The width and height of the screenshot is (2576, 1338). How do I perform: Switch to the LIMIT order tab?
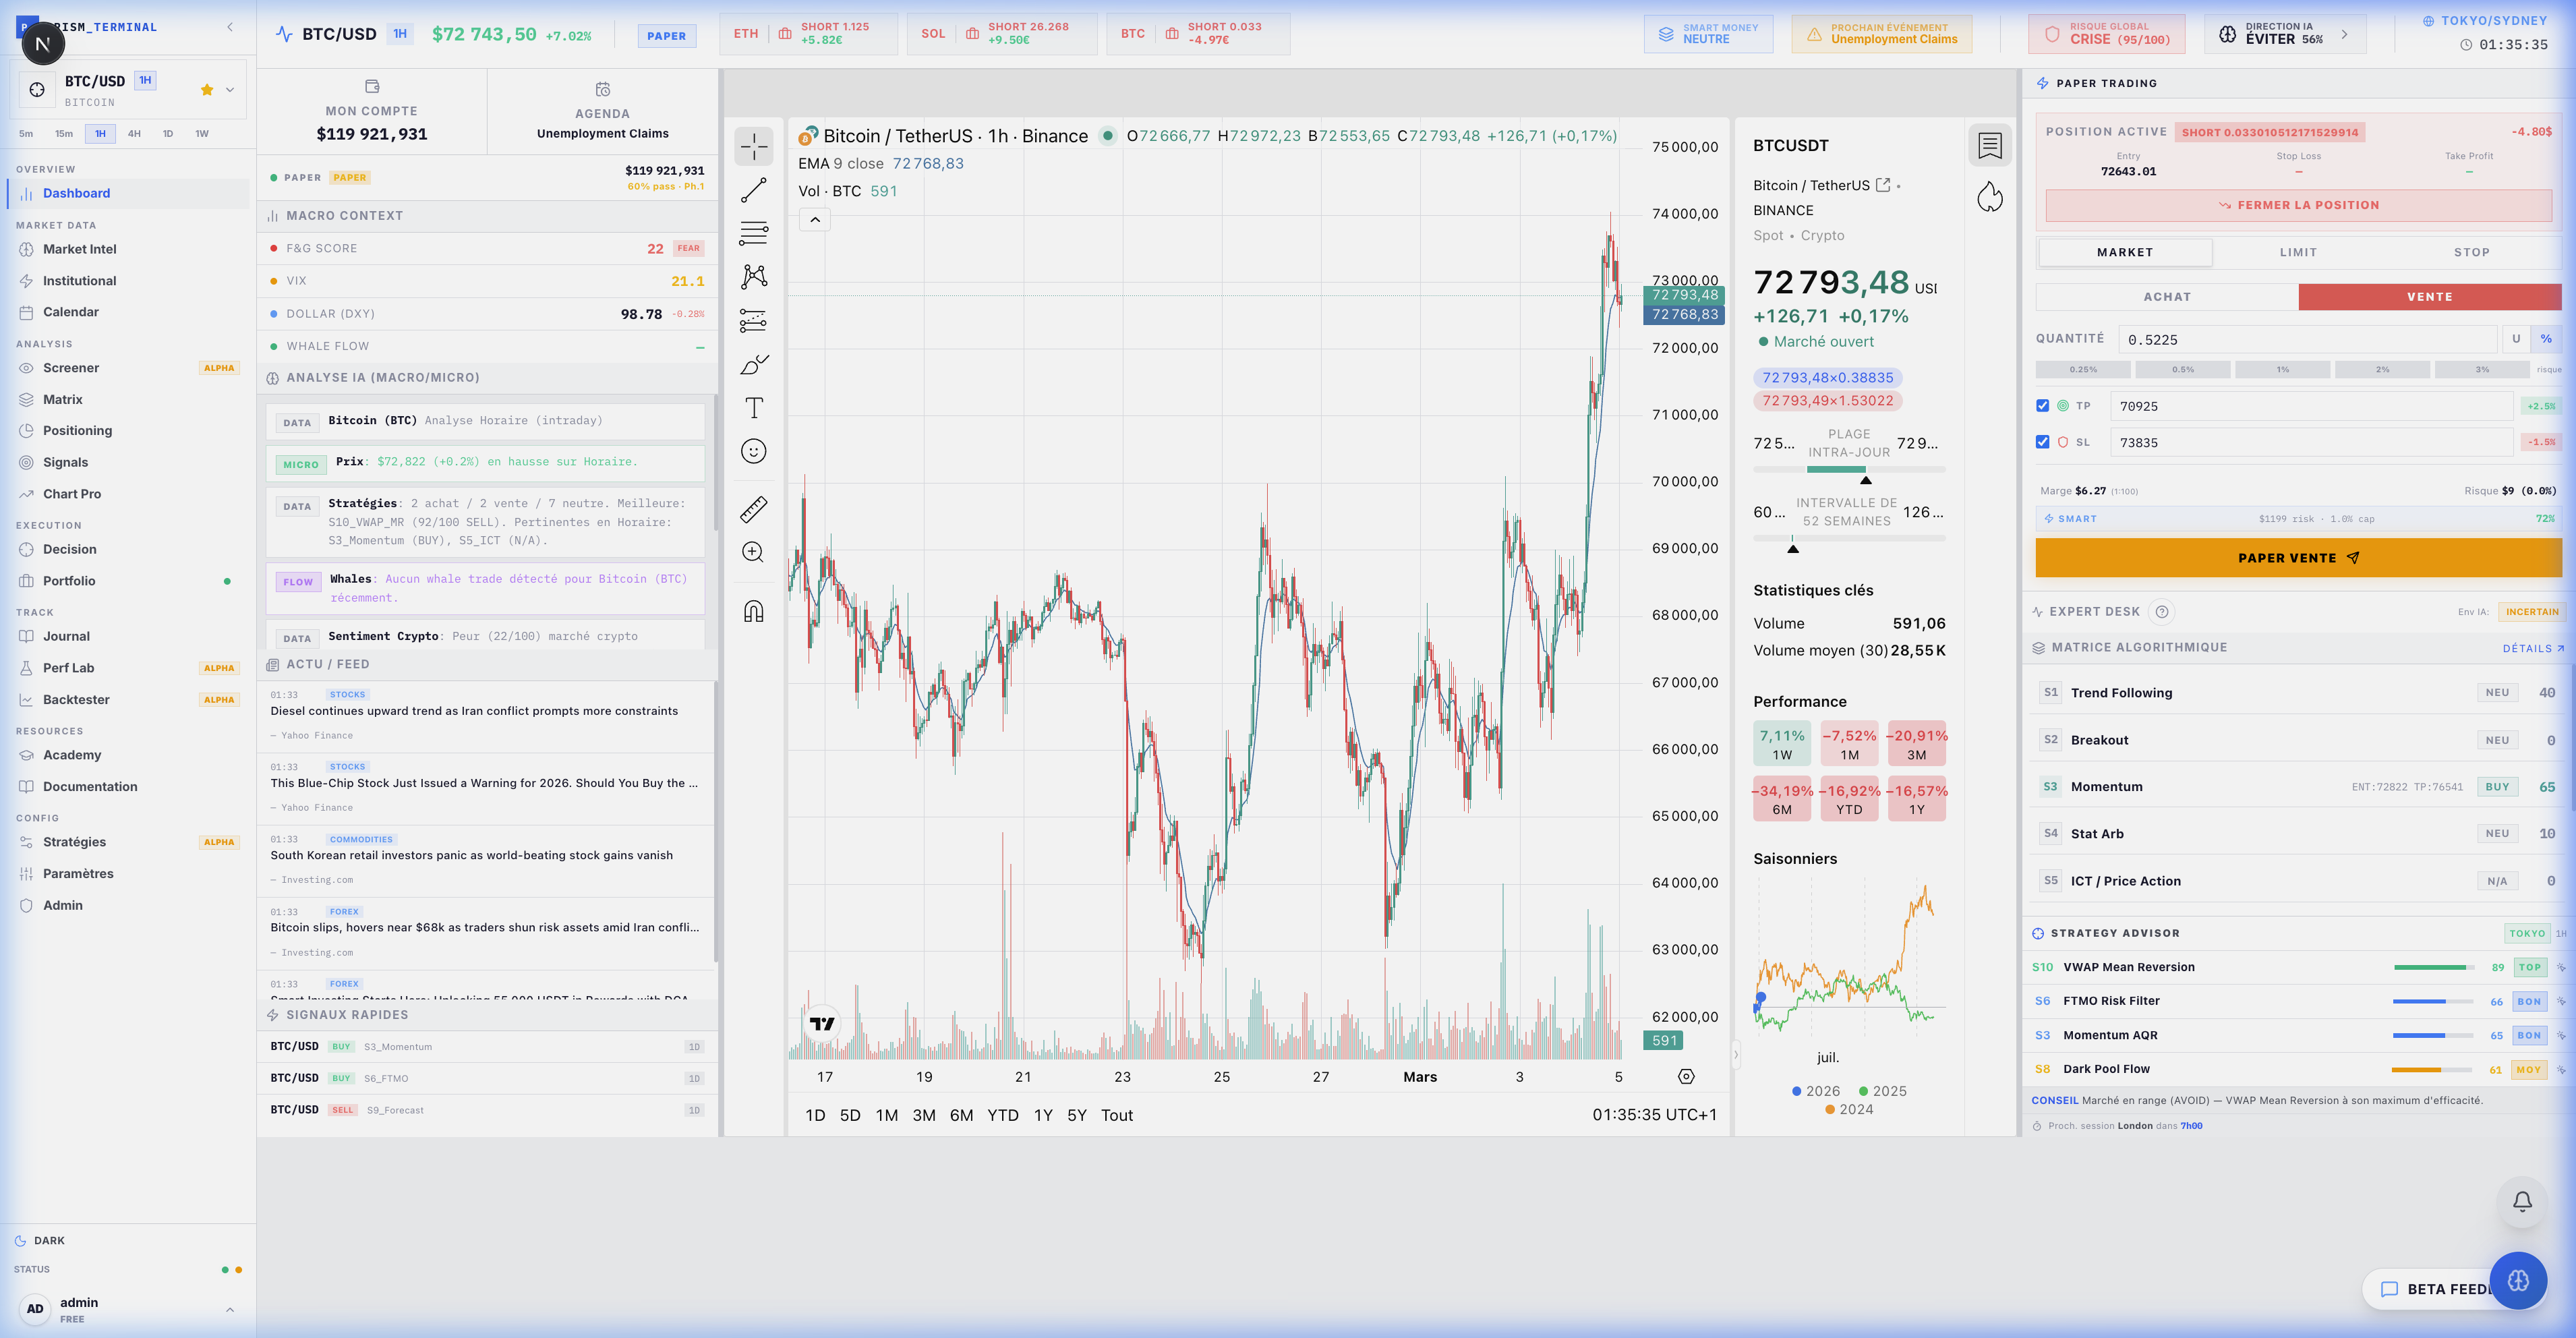pos(2298,253)
